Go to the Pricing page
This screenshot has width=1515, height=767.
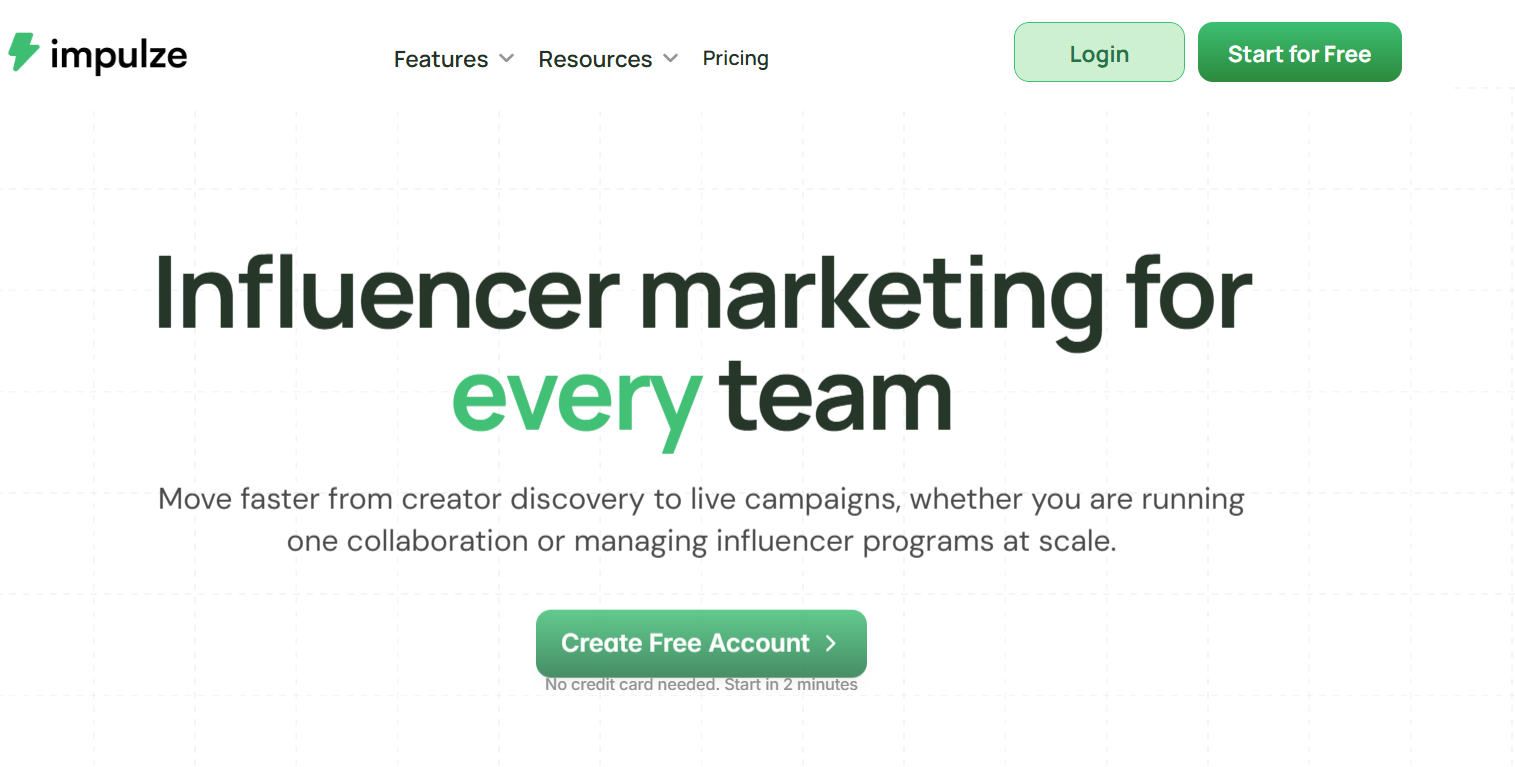coord(735,58)
